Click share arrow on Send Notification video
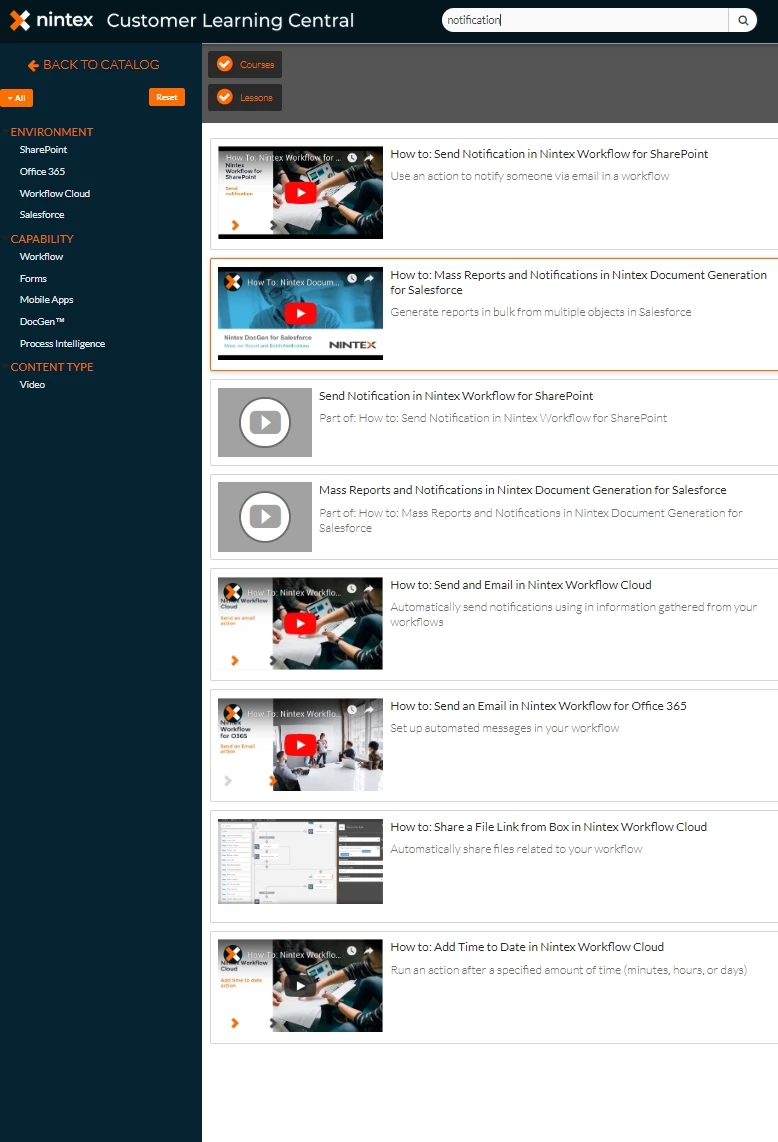The image size is (778, 1142). [369, 157]
